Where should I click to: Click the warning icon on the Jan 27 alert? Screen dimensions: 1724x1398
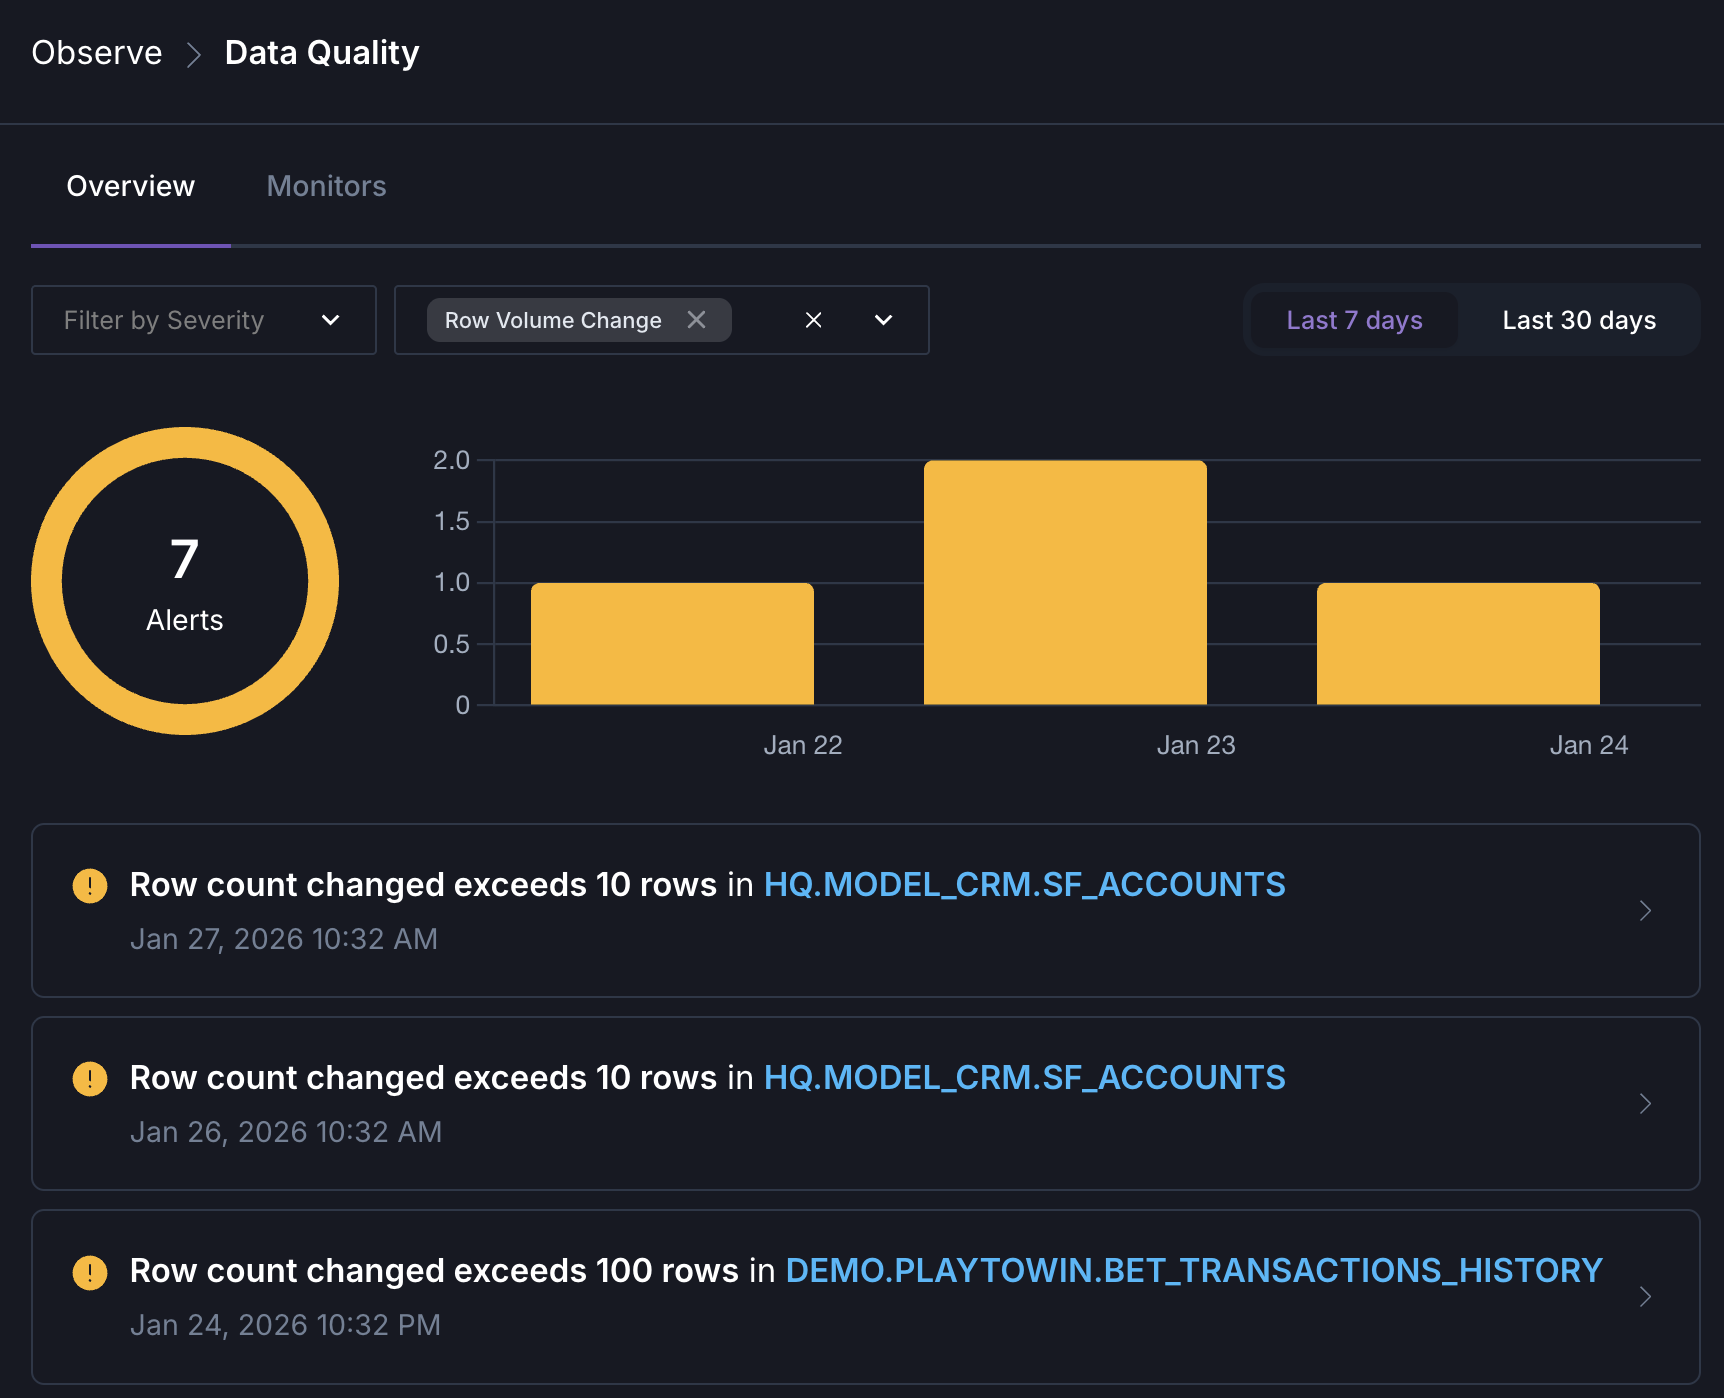coord(91,886)
